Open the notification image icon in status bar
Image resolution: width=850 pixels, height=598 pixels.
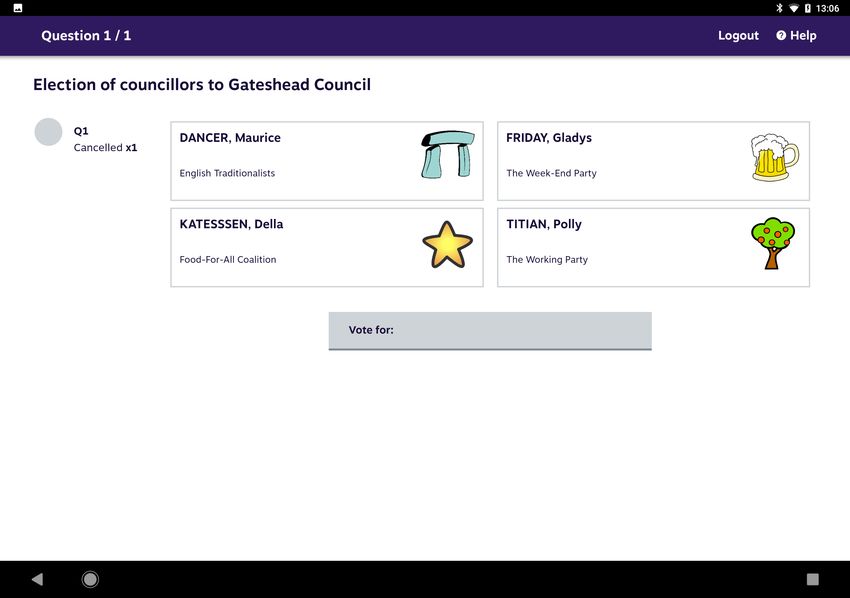tap(17, 8)
